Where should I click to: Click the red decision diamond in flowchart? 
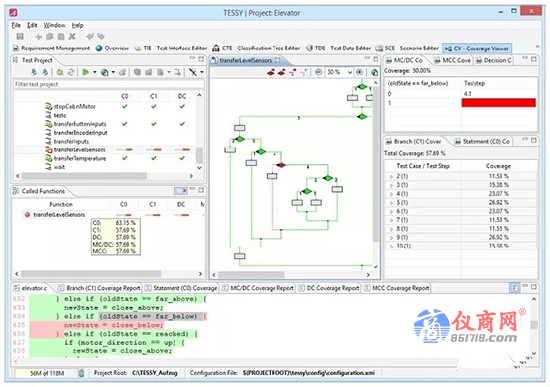click(281, 165)
